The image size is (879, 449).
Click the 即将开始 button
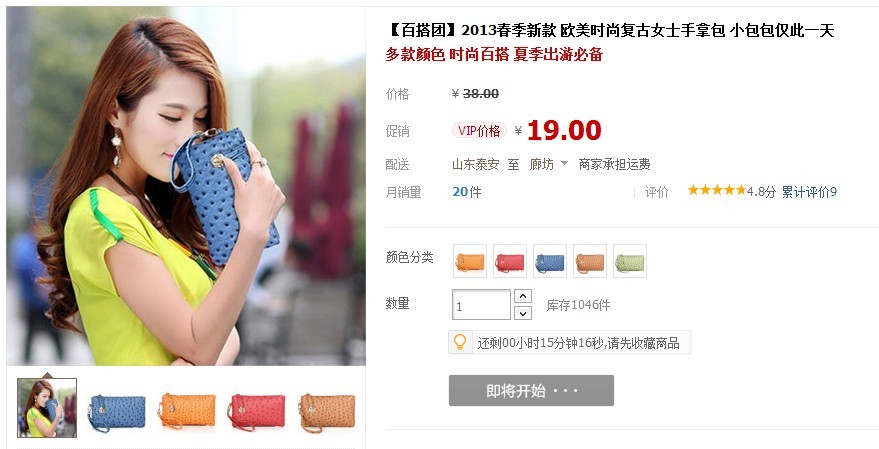point(531,391)
